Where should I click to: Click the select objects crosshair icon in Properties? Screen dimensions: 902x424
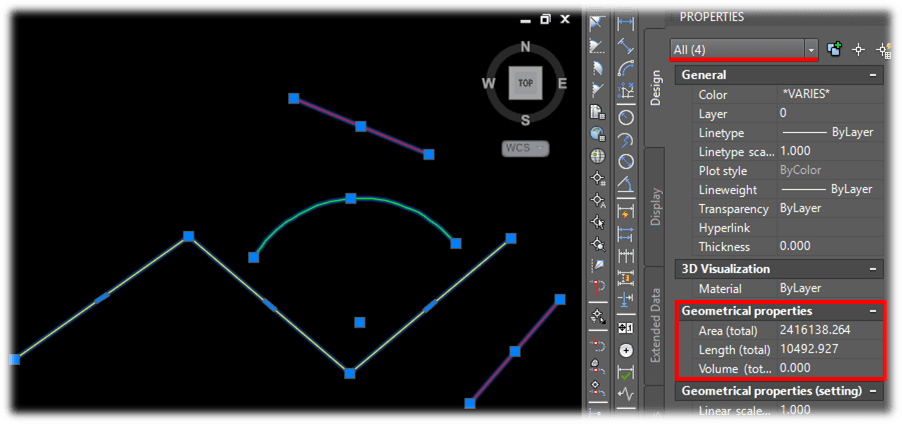point(858,49)
